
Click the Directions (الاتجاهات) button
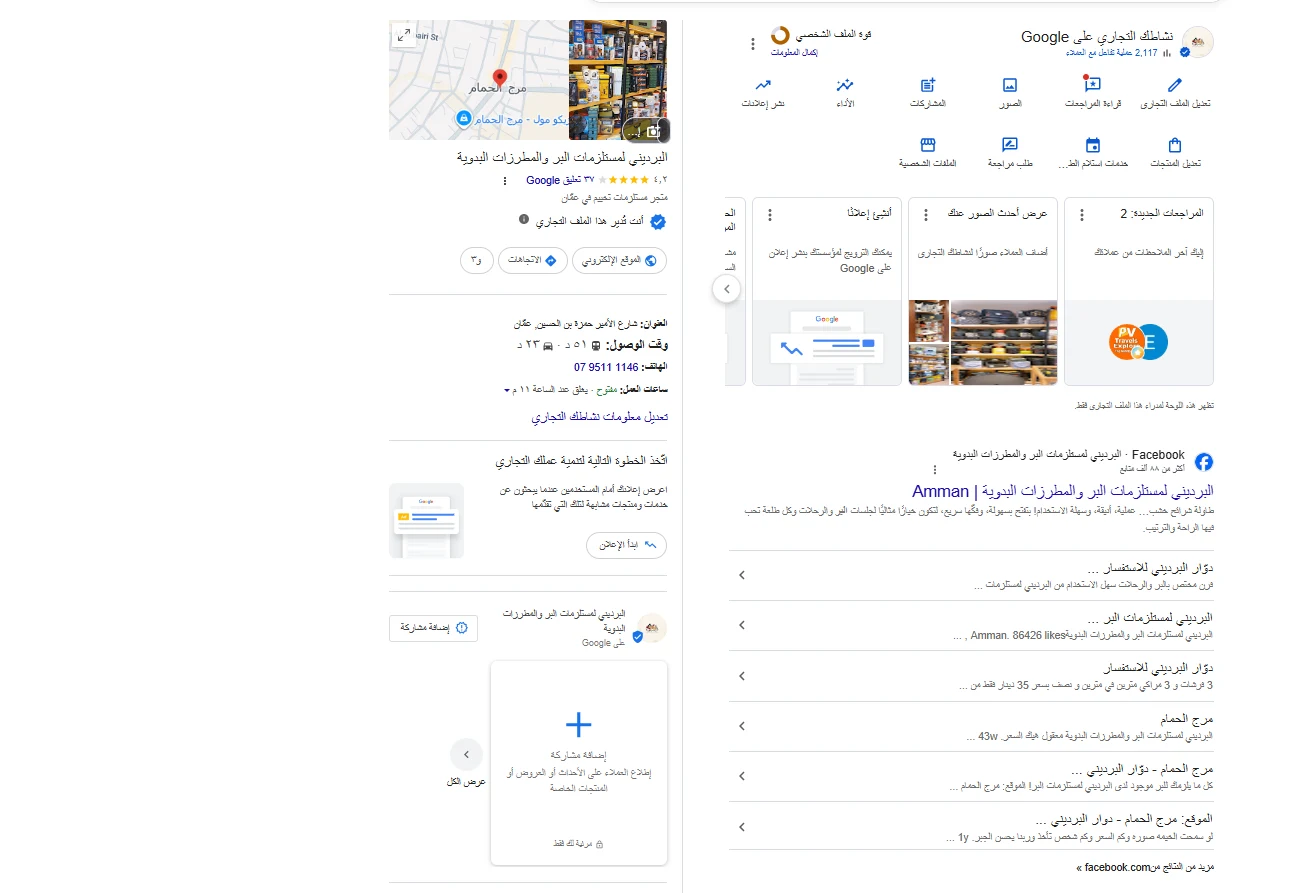tap(531, 260)
